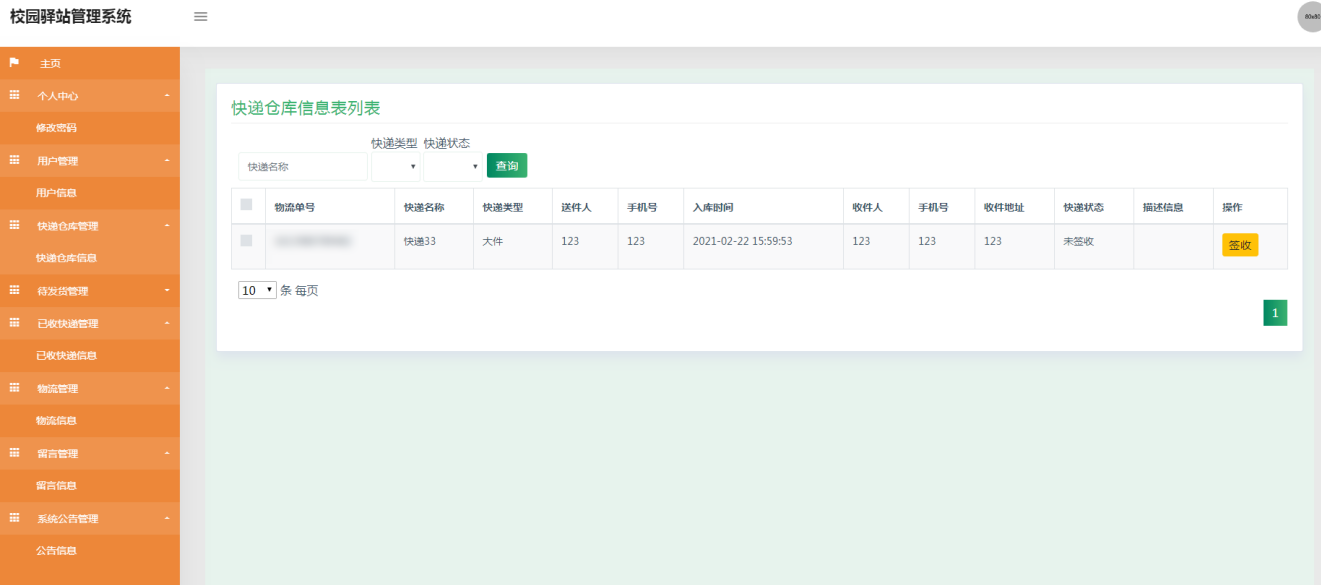This screenshot has width=1321, height=585.
Task: Click the 快递仓库信息表列表 heading
Action: tap(306, 108)
